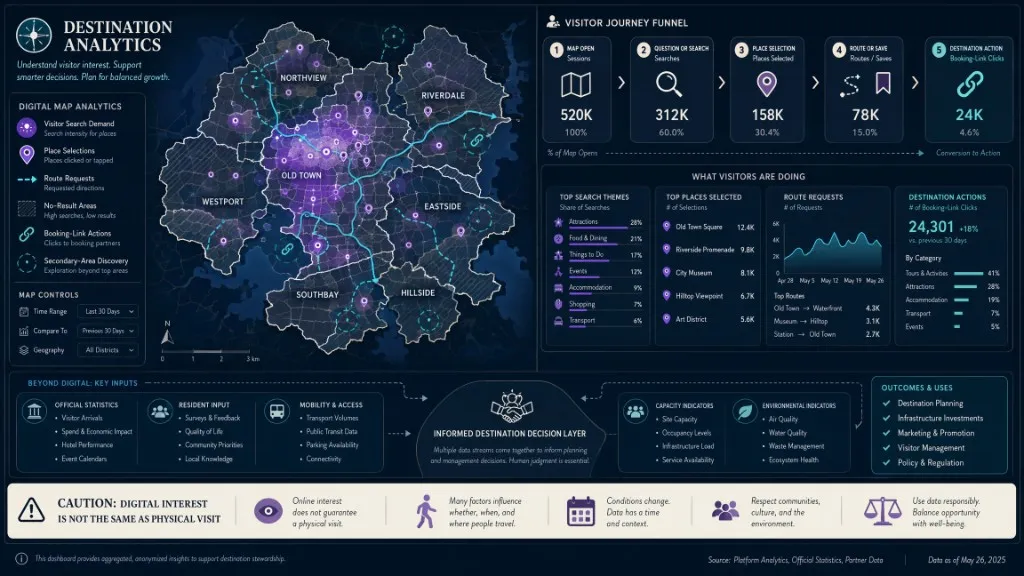Select the Place Selections pin legend icon
Viewport: 1024px width, 576px height.
coord(27,155)
